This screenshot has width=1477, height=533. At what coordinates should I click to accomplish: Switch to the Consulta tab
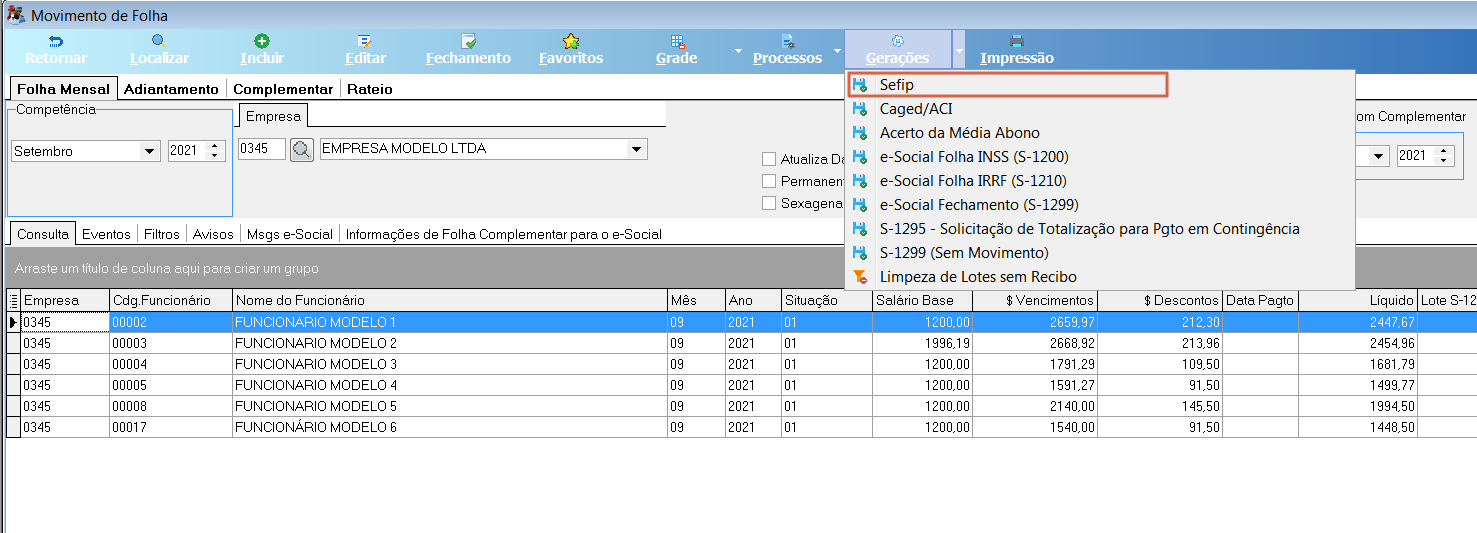tap(43, 234)
